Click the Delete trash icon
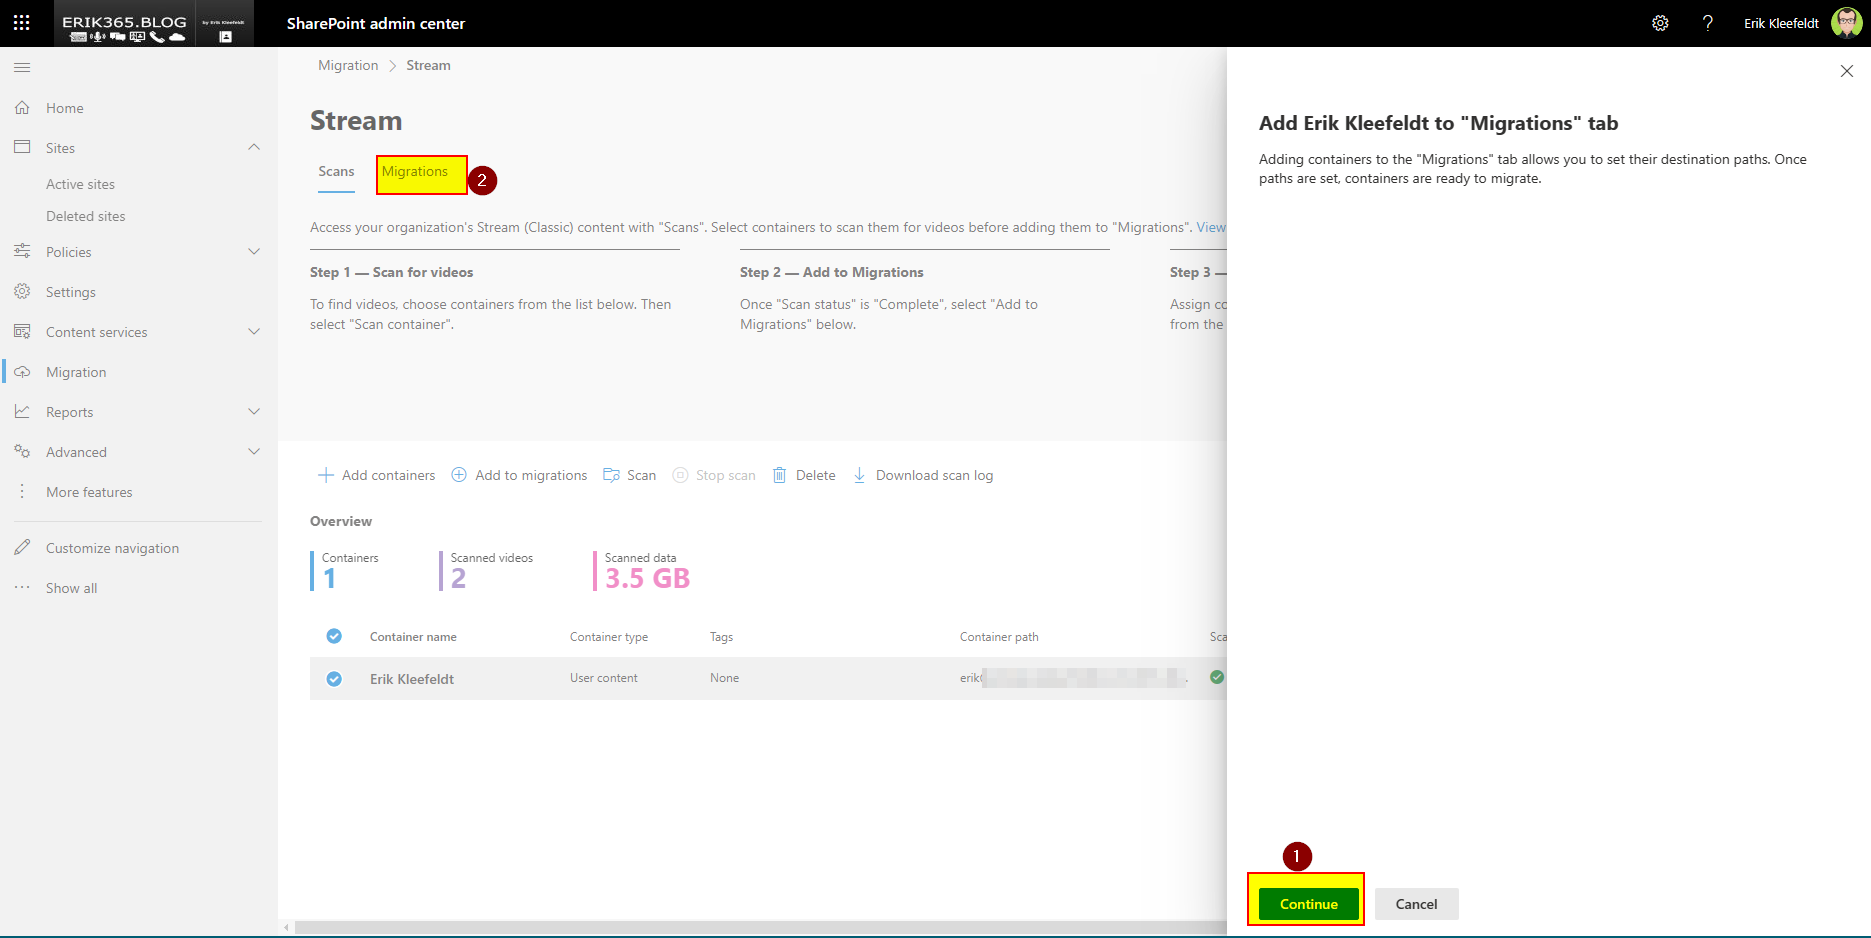Viewport: 1871px width, 938px height. point(780,475)
